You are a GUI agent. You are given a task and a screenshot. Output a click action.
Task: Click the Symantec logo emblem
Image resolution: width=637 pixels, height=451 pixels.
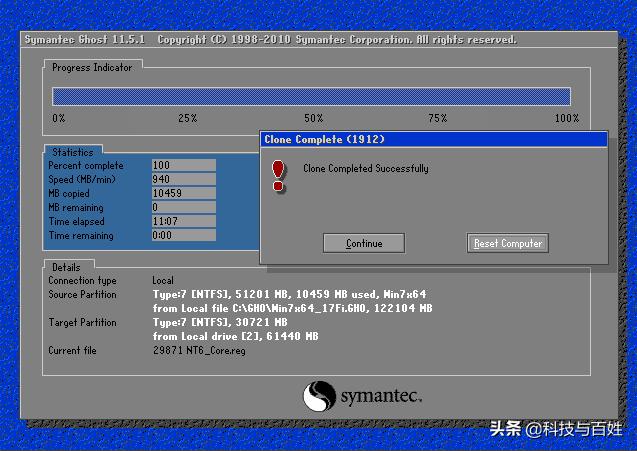click(x=319, y=395)
